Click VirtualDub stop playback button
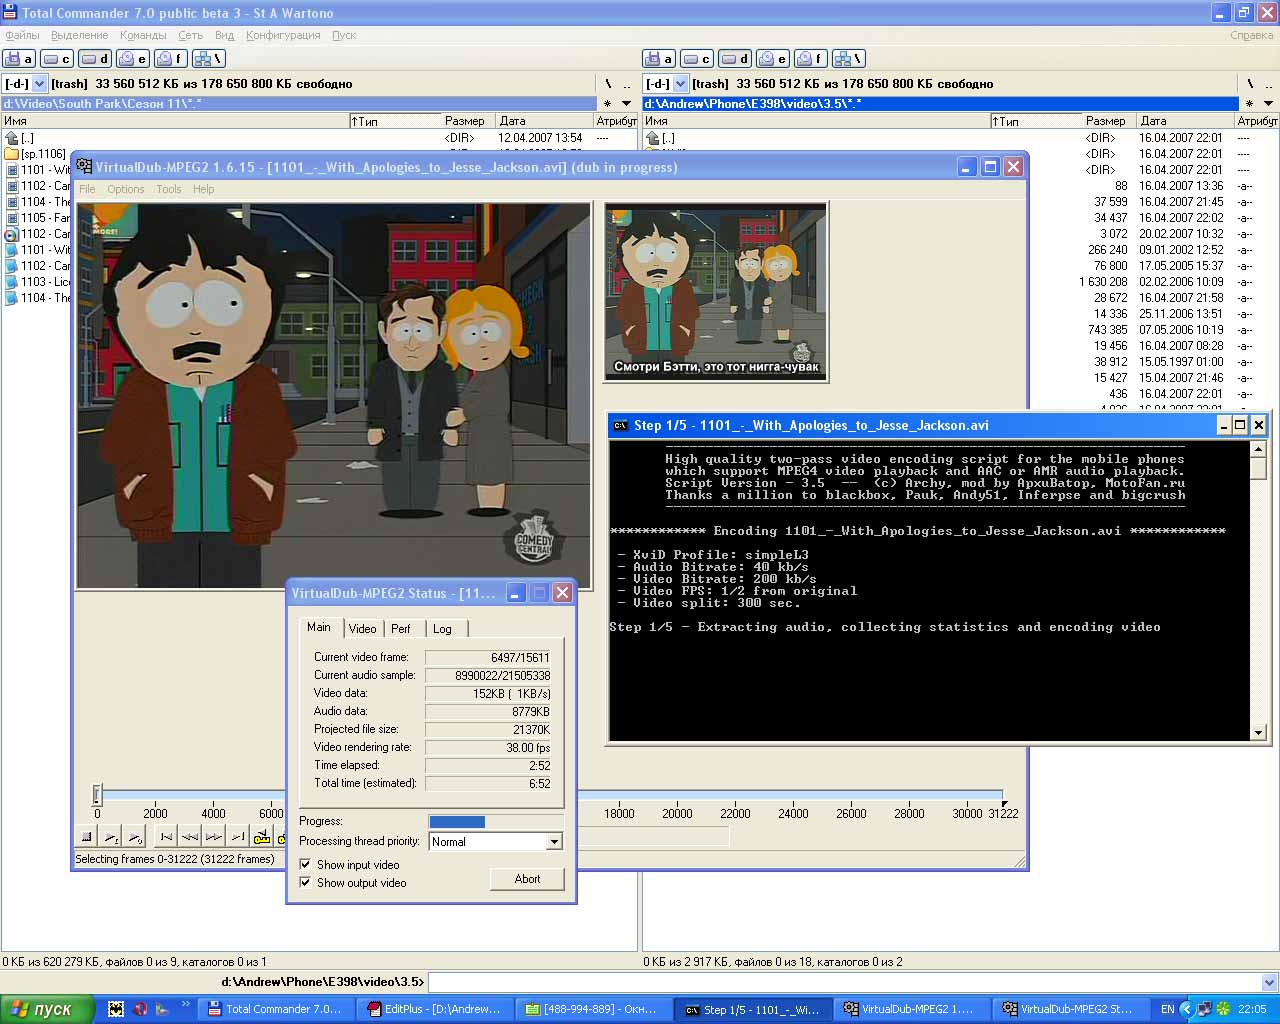Viewport: 1280px width, 1024px height. point(87,837)
